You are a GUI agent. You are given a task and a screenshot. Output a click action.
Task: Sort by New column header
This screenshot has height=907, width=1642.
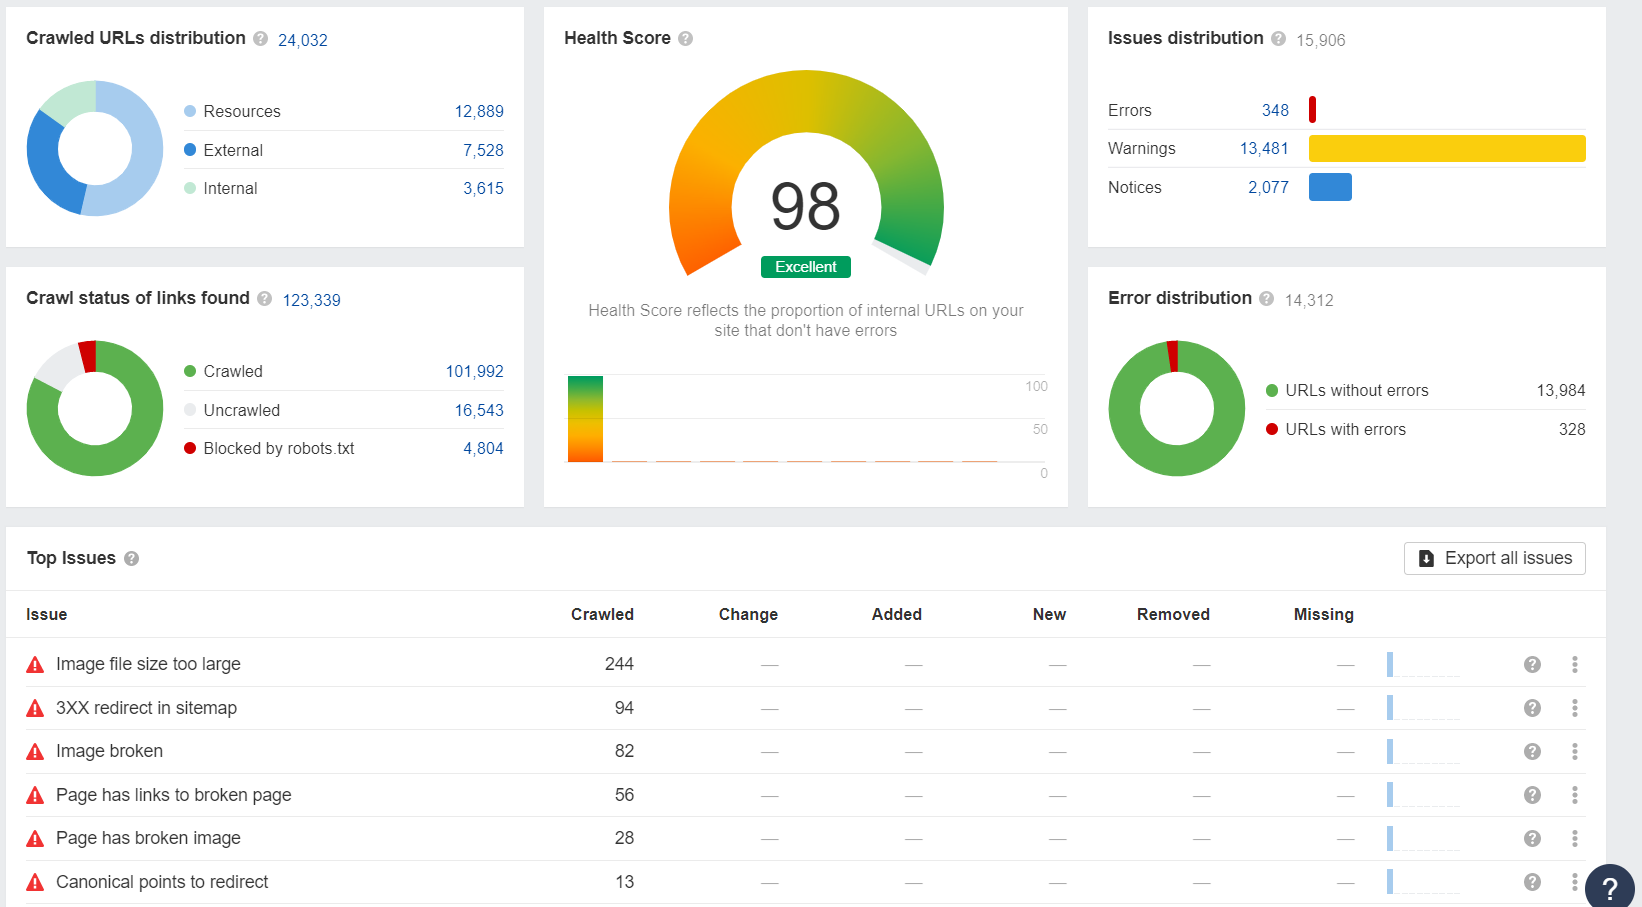[x=1049, y=614]
